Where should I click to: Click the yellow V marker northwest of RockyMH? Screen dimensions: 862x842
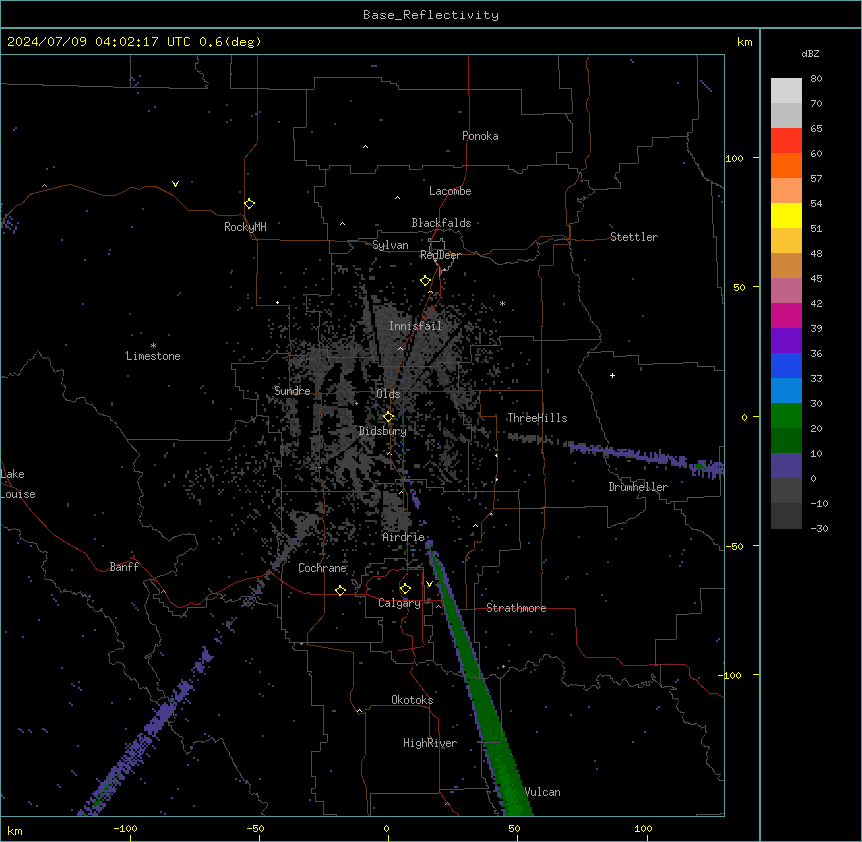(175, 184)
